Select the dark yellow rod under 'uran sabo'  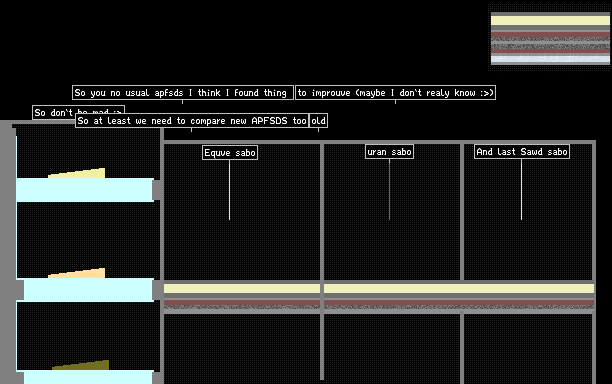click(x=389, y=190)
